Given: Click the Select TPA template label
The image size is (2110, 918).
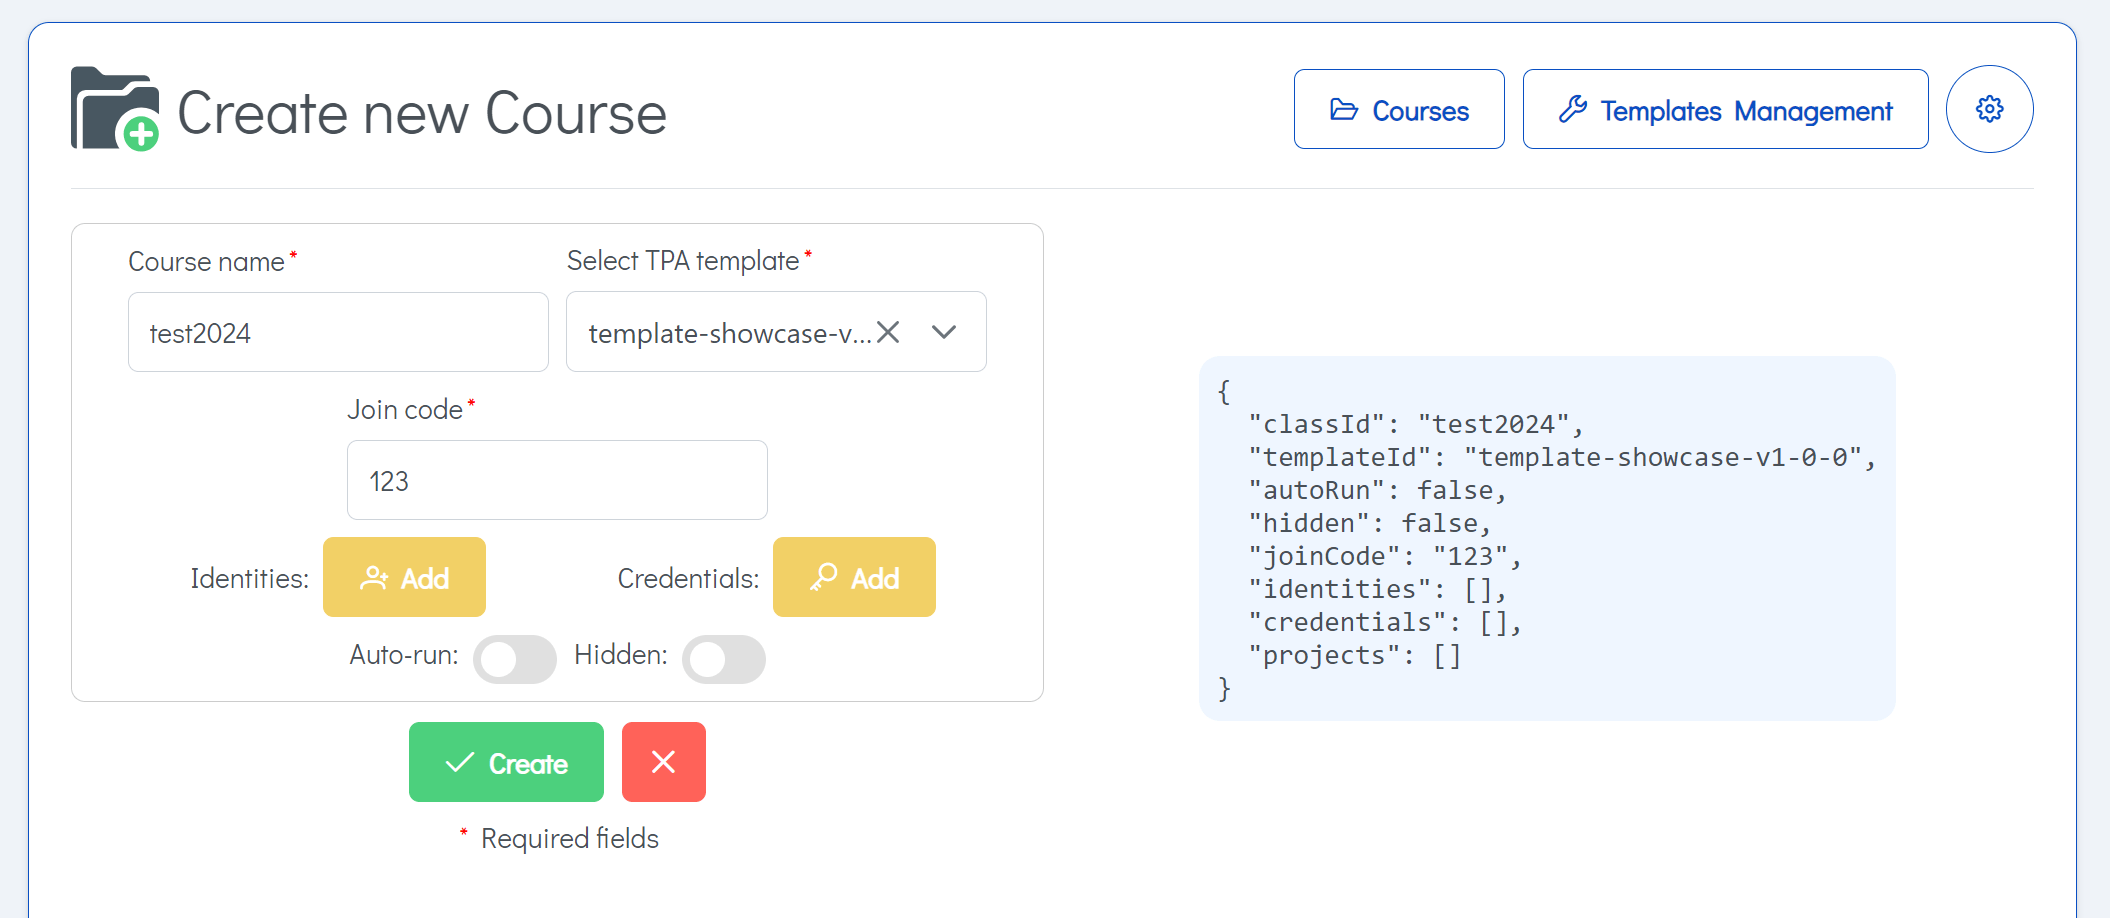Looking at the screenshot, I should [x=683, y=260].
